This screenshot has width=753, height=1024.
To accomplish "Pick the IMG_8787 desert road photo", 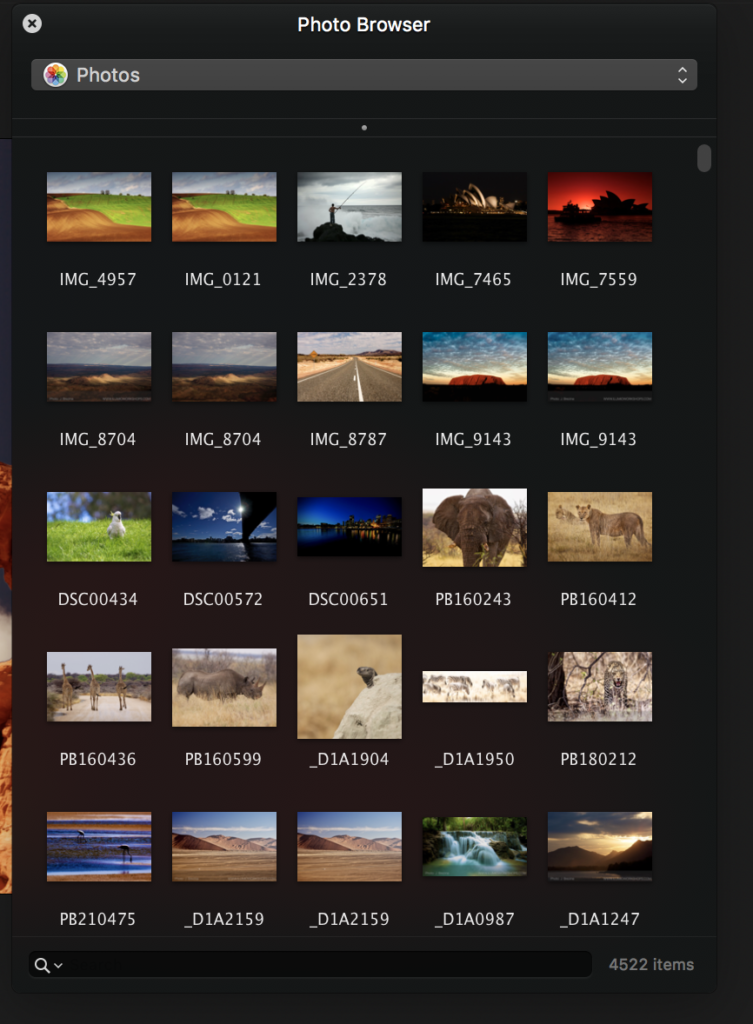I will pyautogui.click(x=349, y=367).
